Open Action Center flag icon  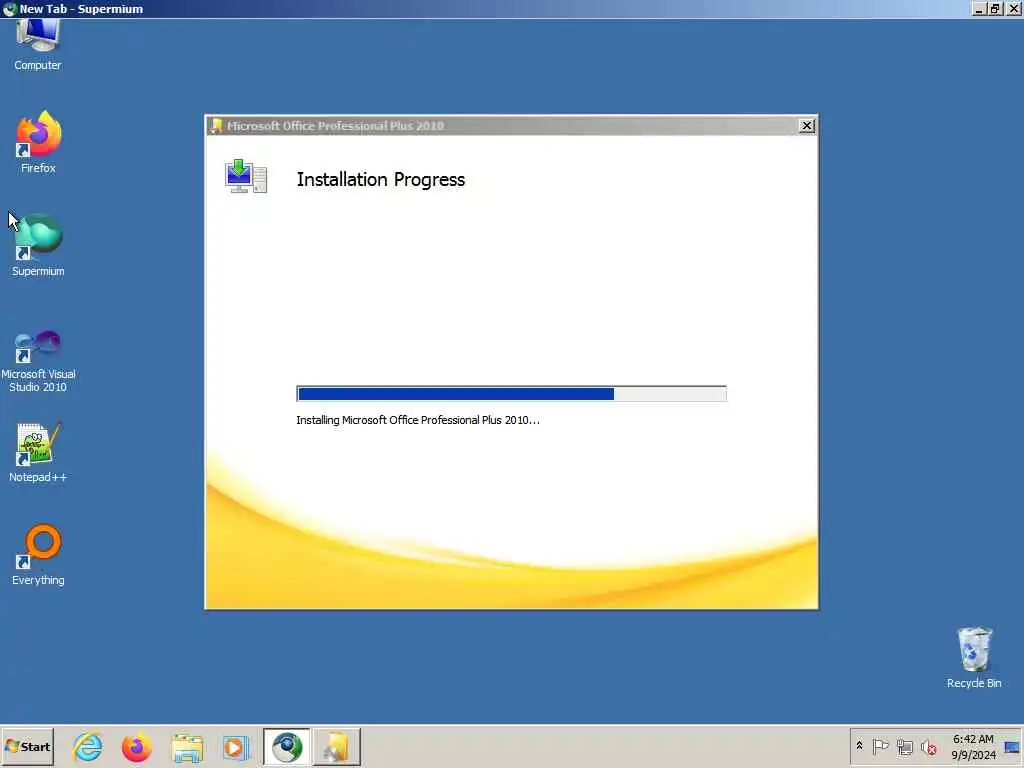coord(880,746)
